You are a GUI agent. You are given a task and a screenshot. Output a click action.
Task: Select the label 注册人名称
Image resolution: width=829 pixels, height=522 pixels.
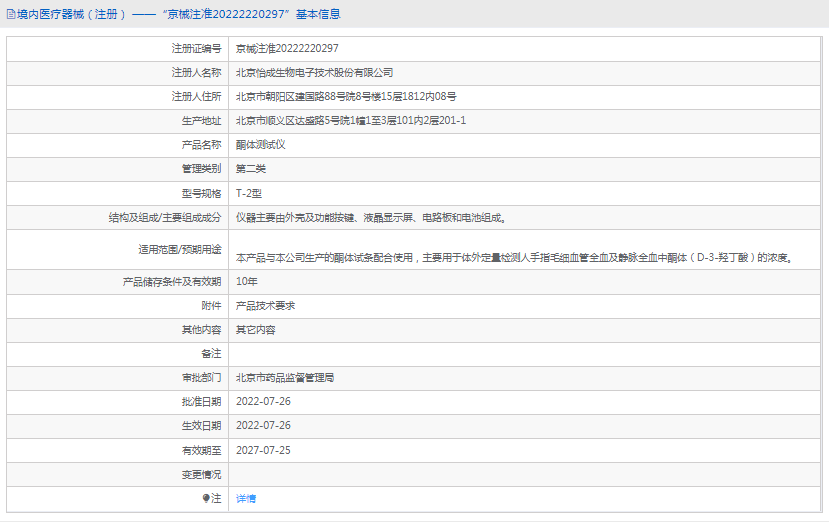[196, 73]
